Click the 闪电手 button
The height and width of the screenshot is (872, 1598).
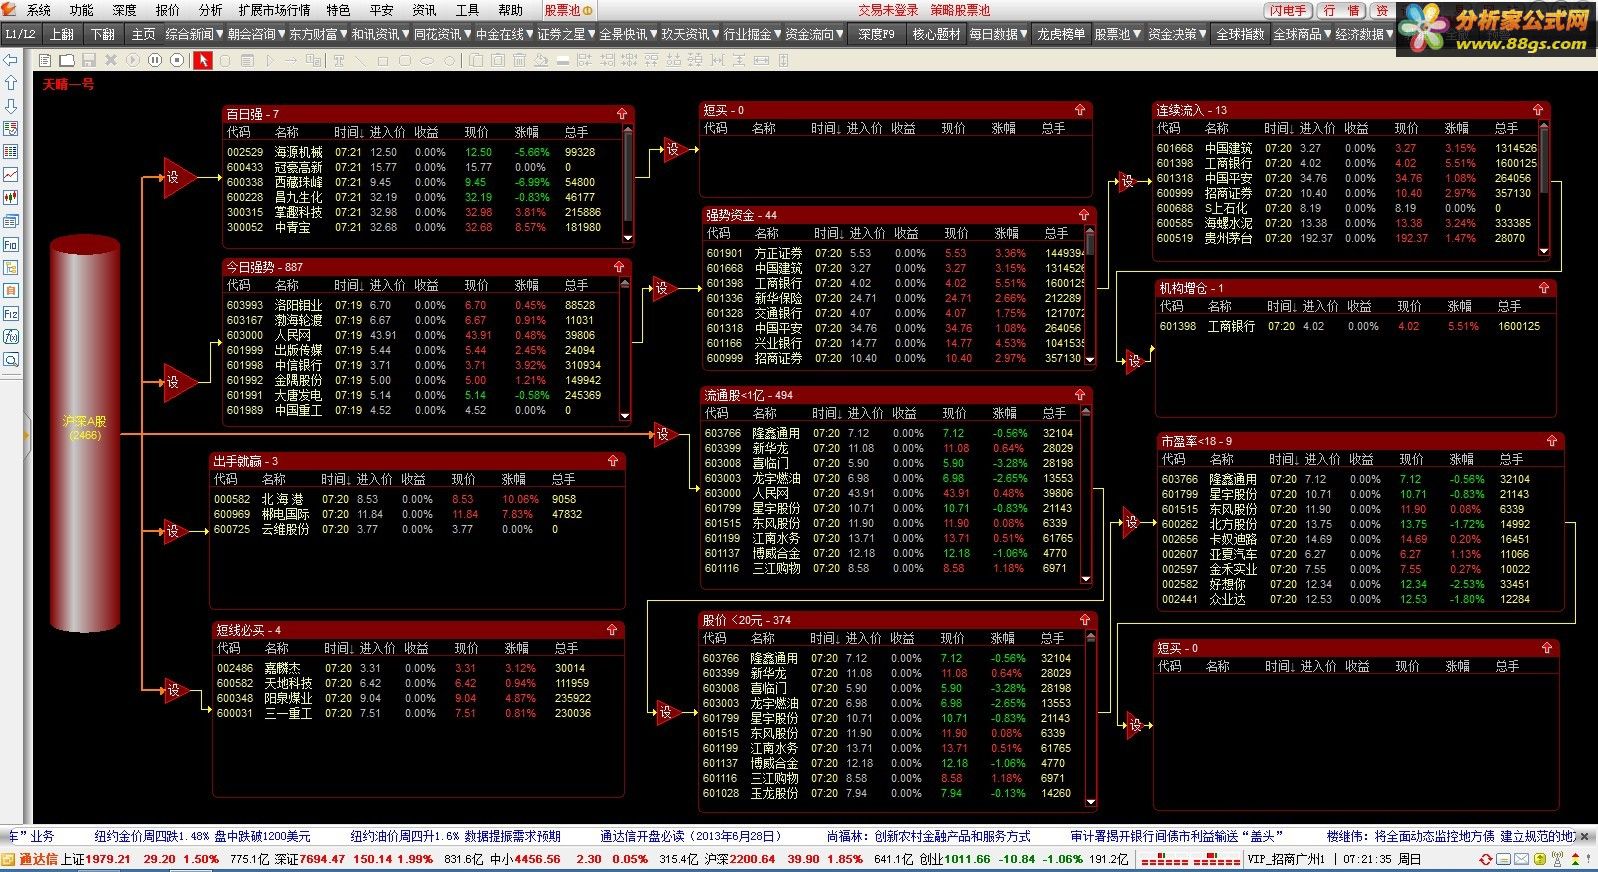pyautogui.click(x=1288, y=10)
